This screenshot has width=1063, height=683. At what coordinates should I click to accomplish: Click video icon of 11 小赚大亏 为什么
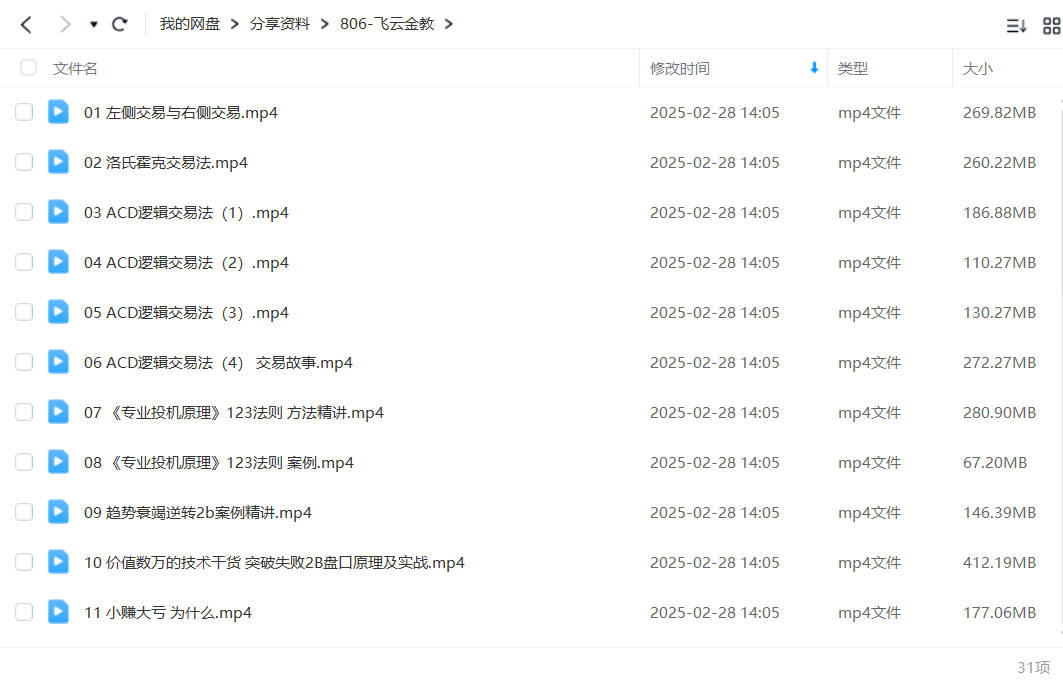(58, 612)
